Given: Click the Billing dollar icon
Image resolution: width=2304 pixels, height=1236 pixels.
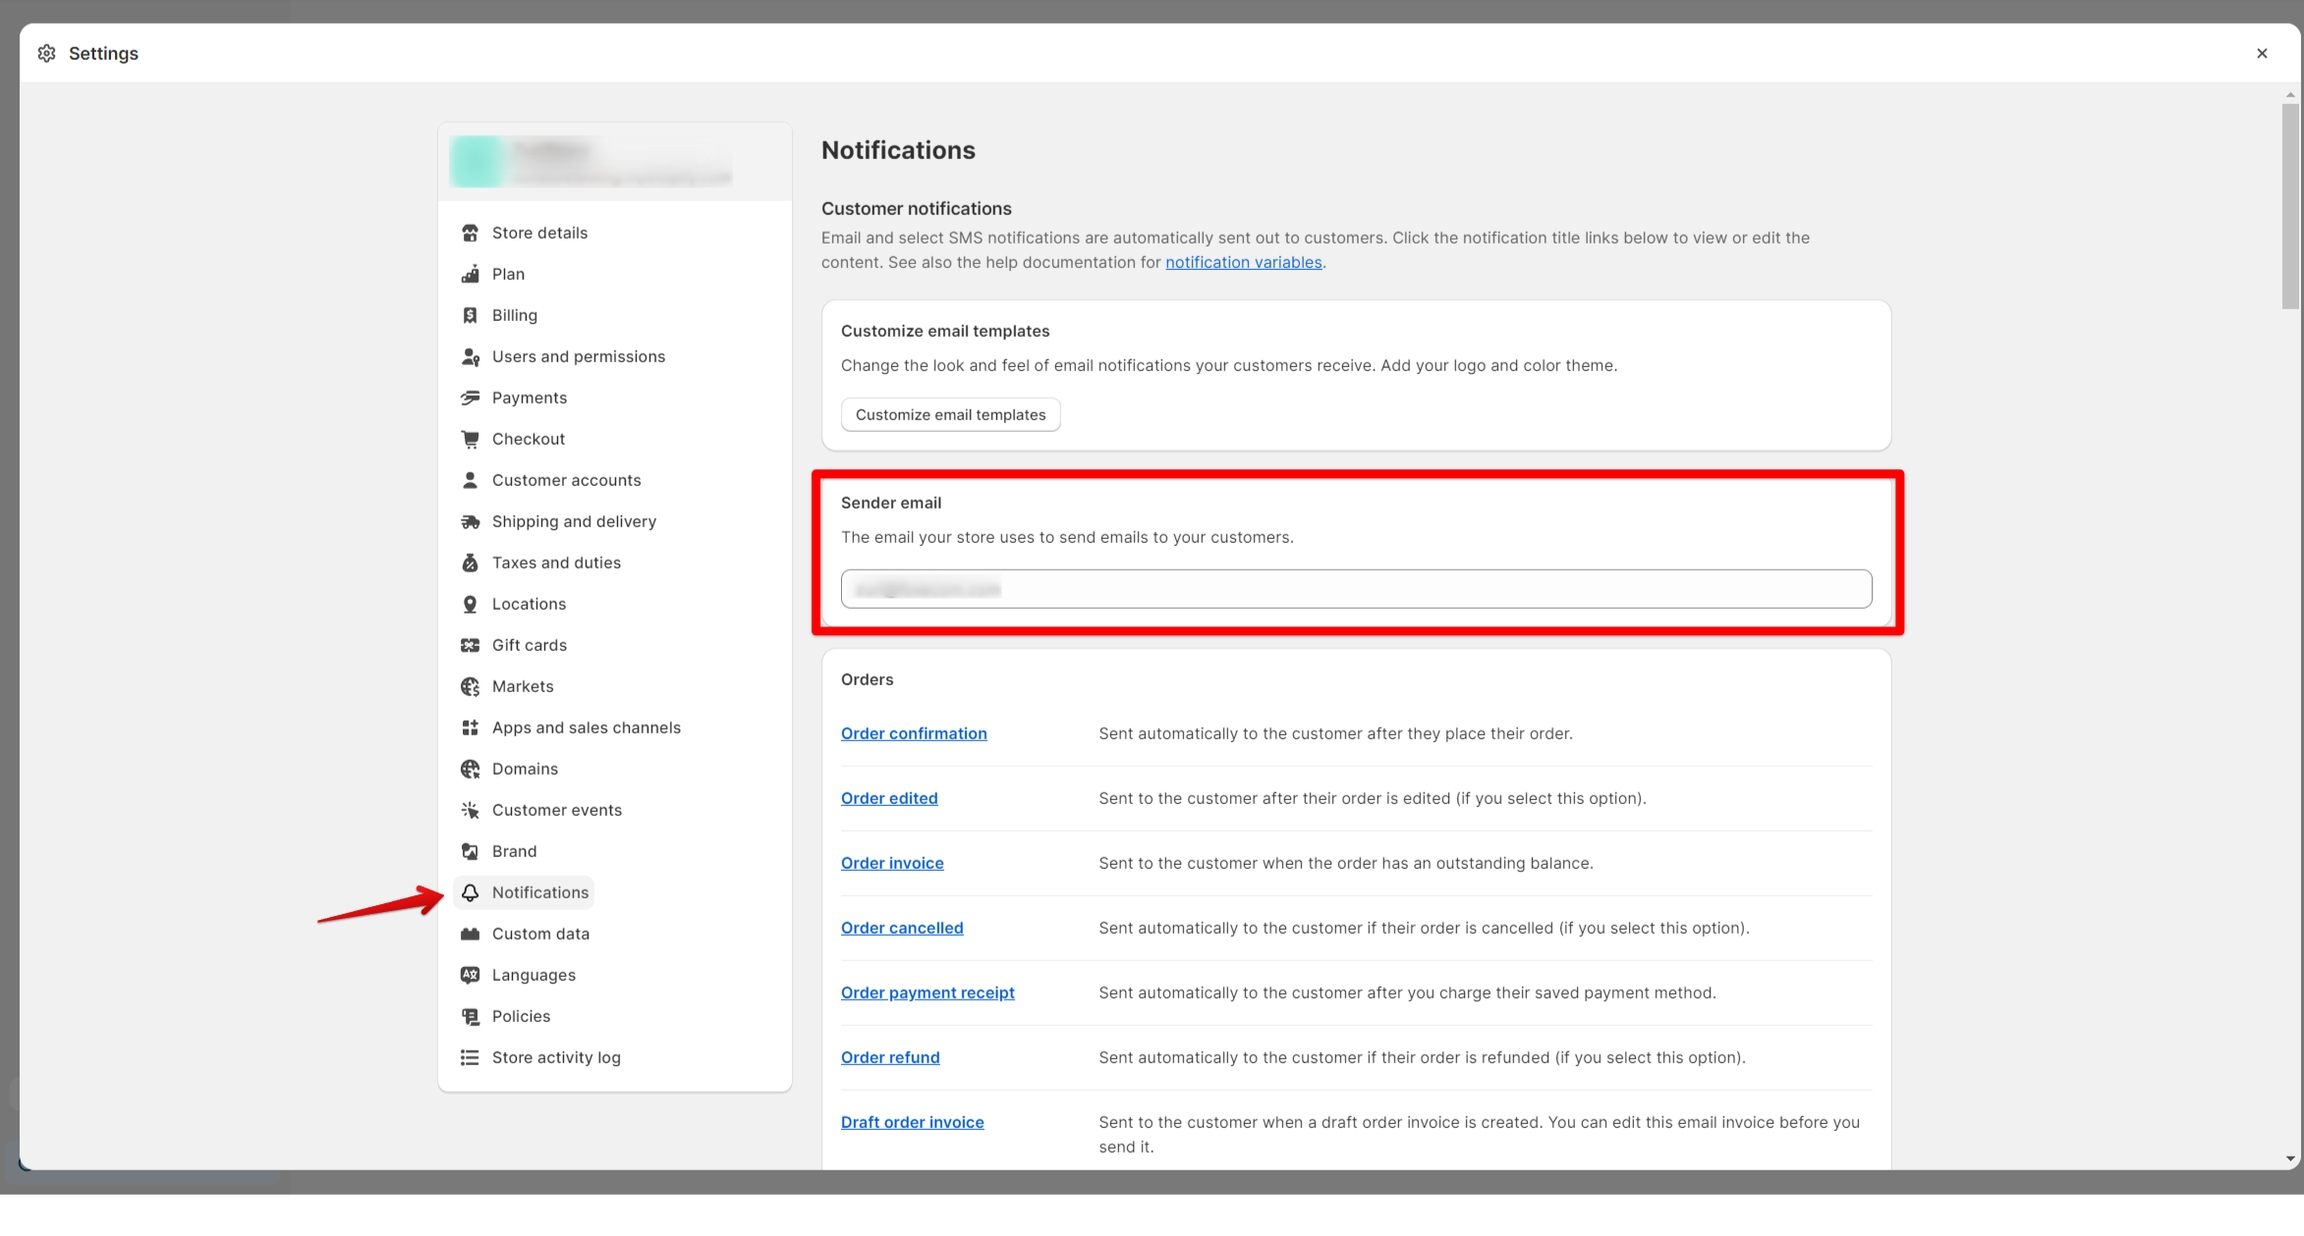Looking at the screenshot, I should point(470,315).
